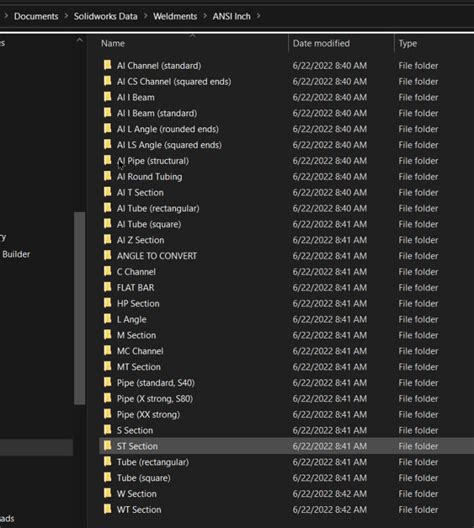
Task: Select the ANGLE TO CONVERT folder icon
Action: tap(107, 255)
